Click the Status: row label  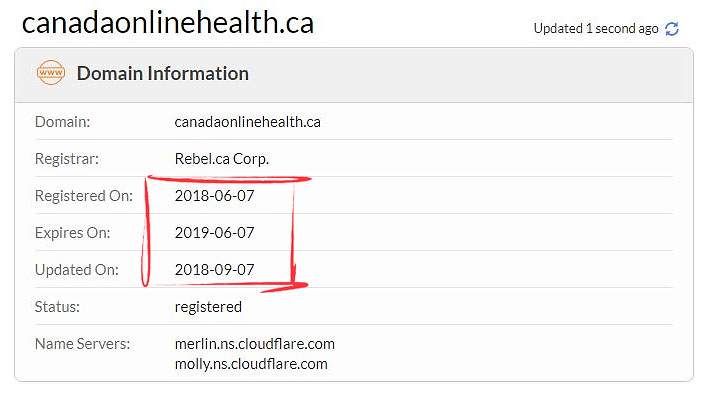point(57,307)
